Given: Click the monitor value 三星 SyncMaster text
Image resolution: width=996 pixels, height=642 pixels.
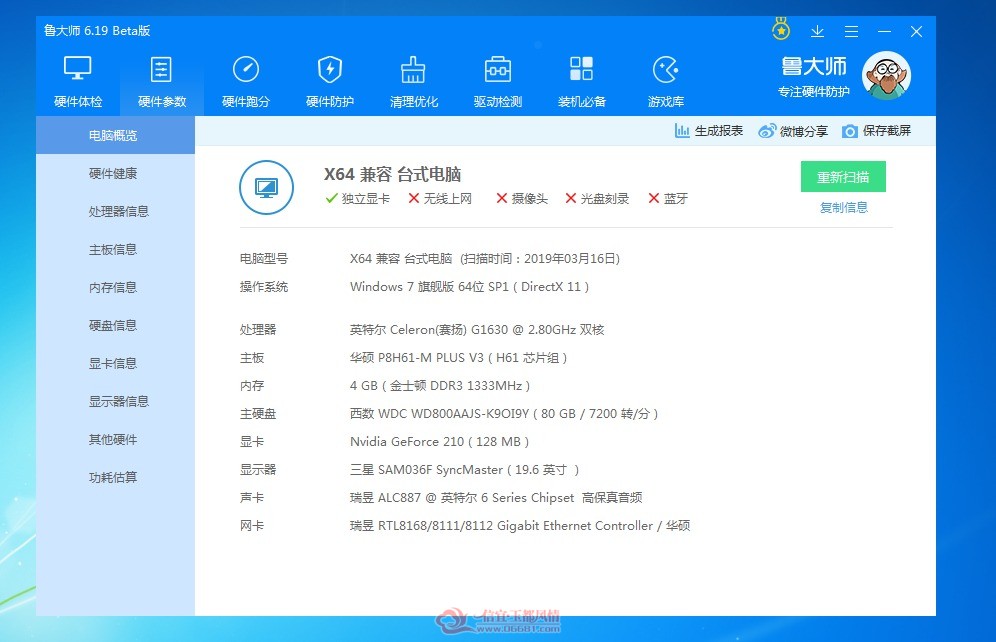Looking at the screenshot, I should (464, 469).
